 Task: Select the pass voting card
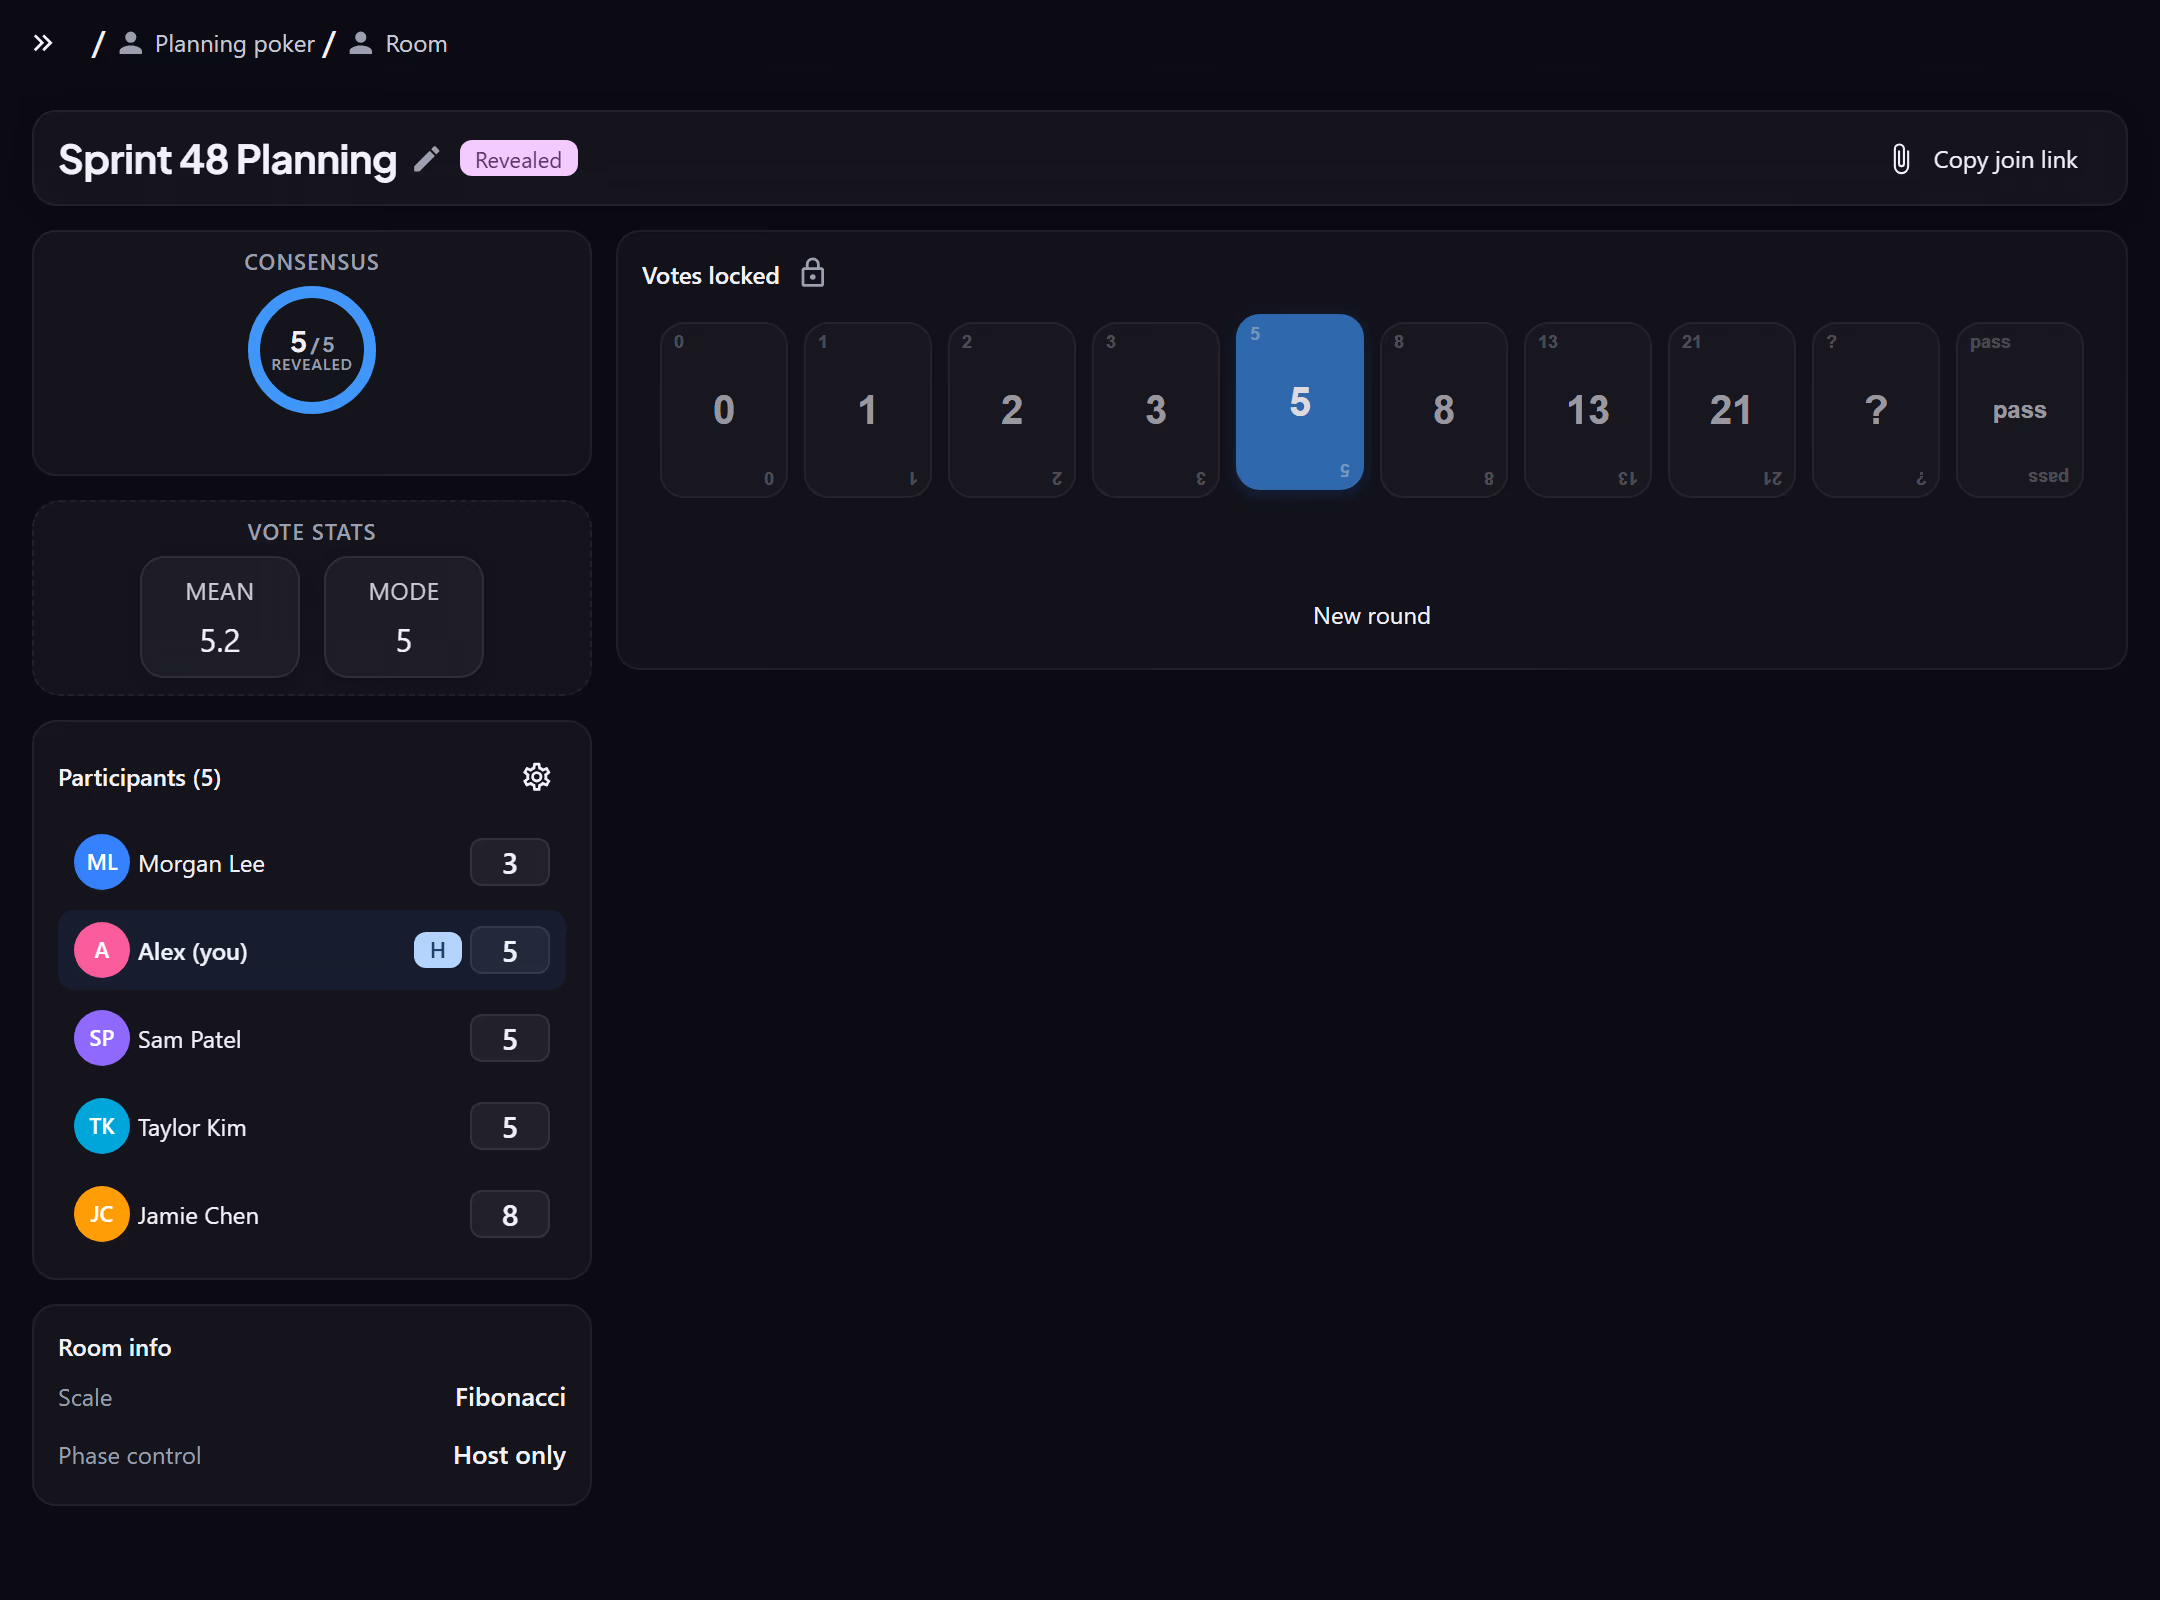point(2020,409)
